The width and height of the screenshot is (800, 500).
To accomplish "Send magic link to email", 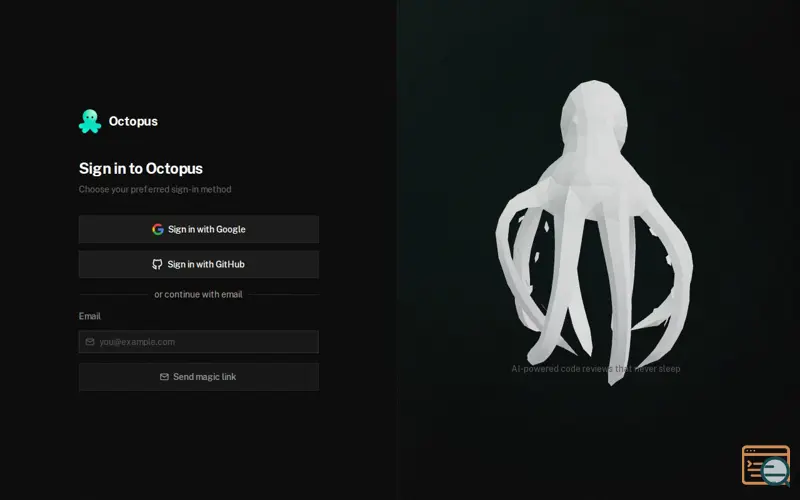I will (199, 377).
